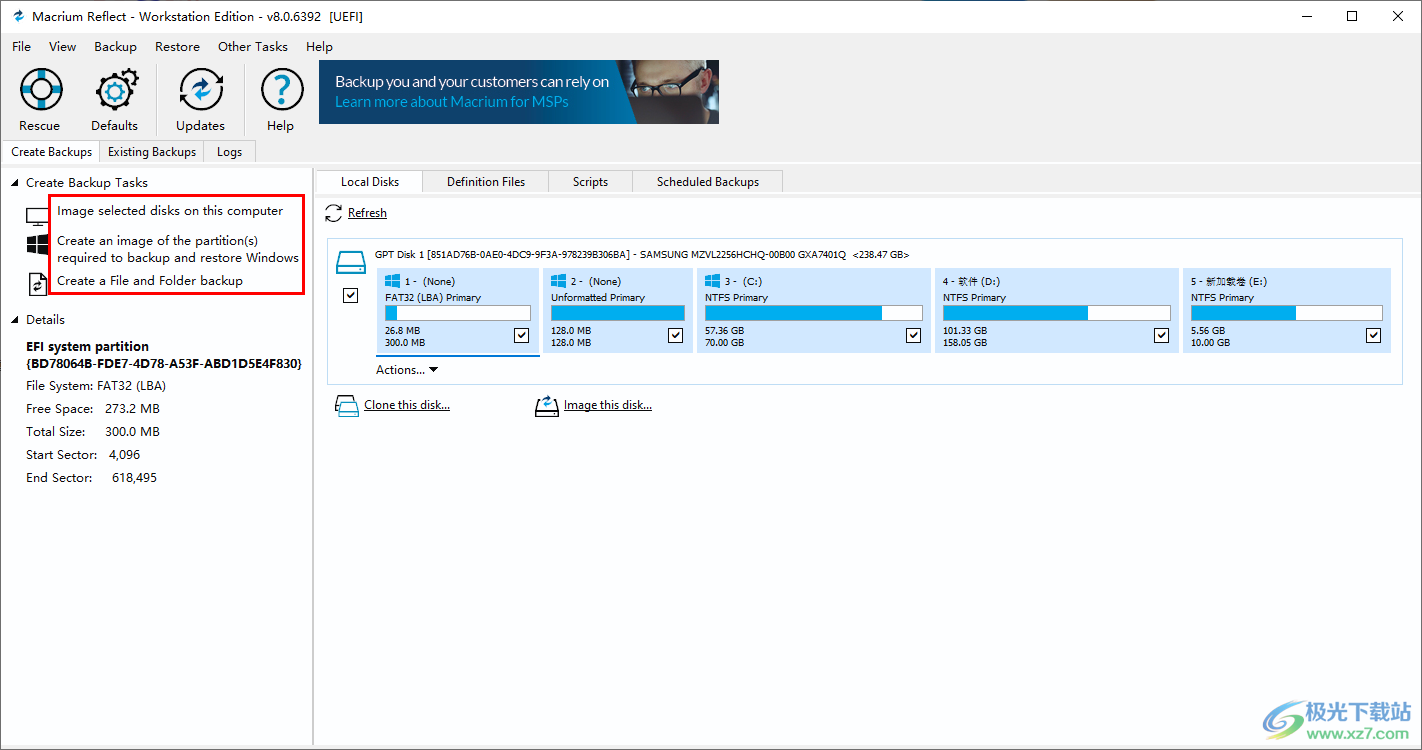This screenshot has width=1422, height=750.
Task: Click the Total Size 300.0 MB value
Action: [x=132, y=432]
